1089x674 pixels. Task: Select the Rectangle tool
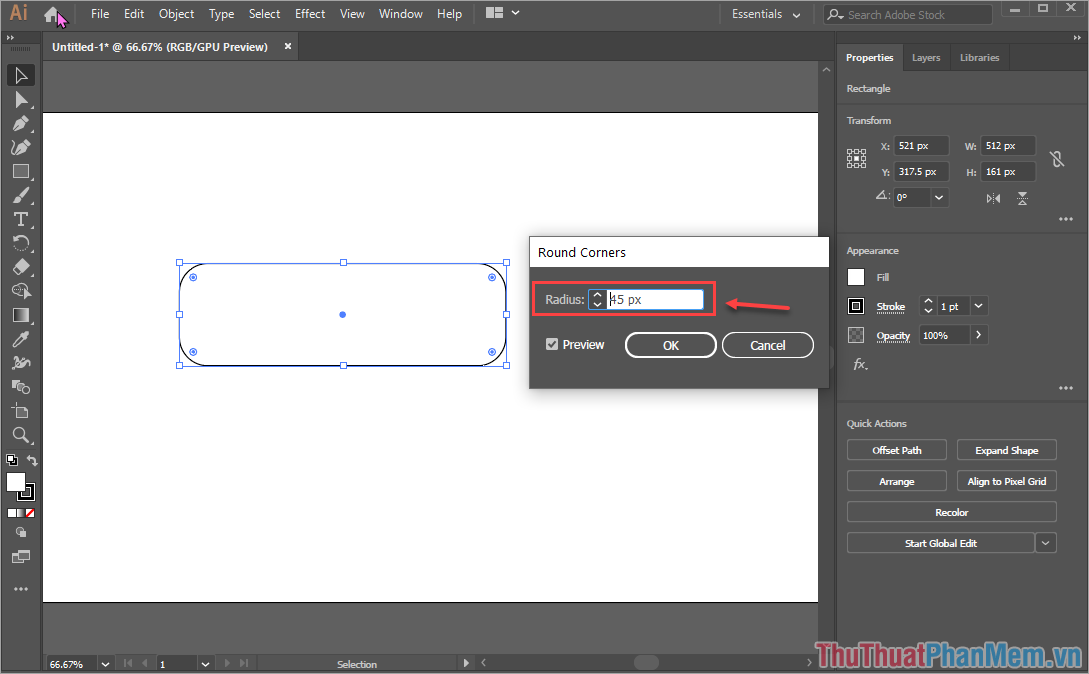click(x=20, y=171)
